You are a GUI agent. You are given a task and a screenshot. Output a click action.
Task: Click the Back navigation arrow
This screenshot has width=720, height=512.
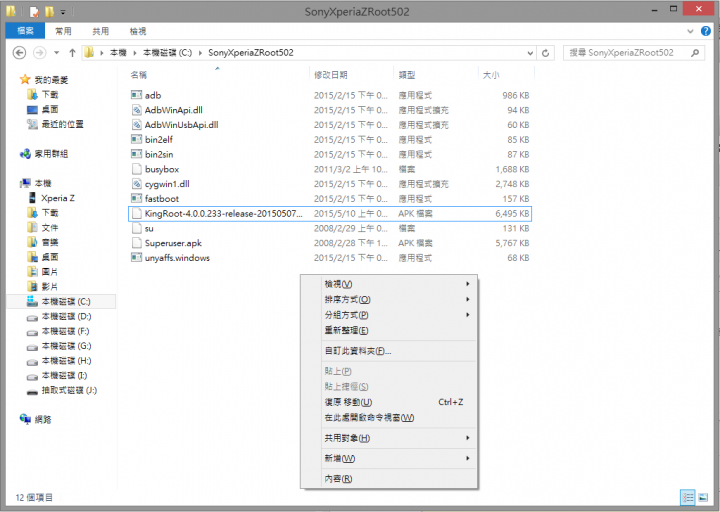click(x=19, y=53)
